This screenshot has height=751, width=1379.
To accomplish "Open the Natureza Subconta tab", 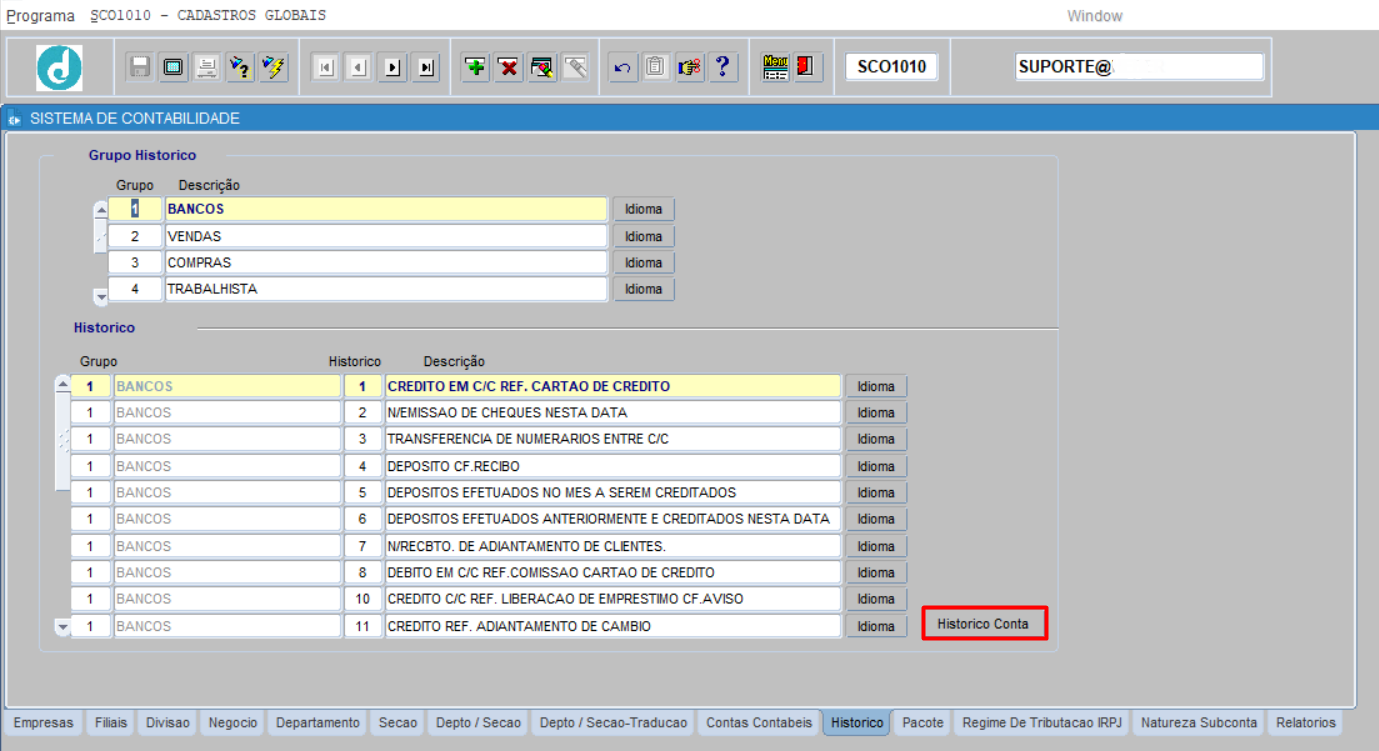I will pyautogui.click(x=1199, y=723).
